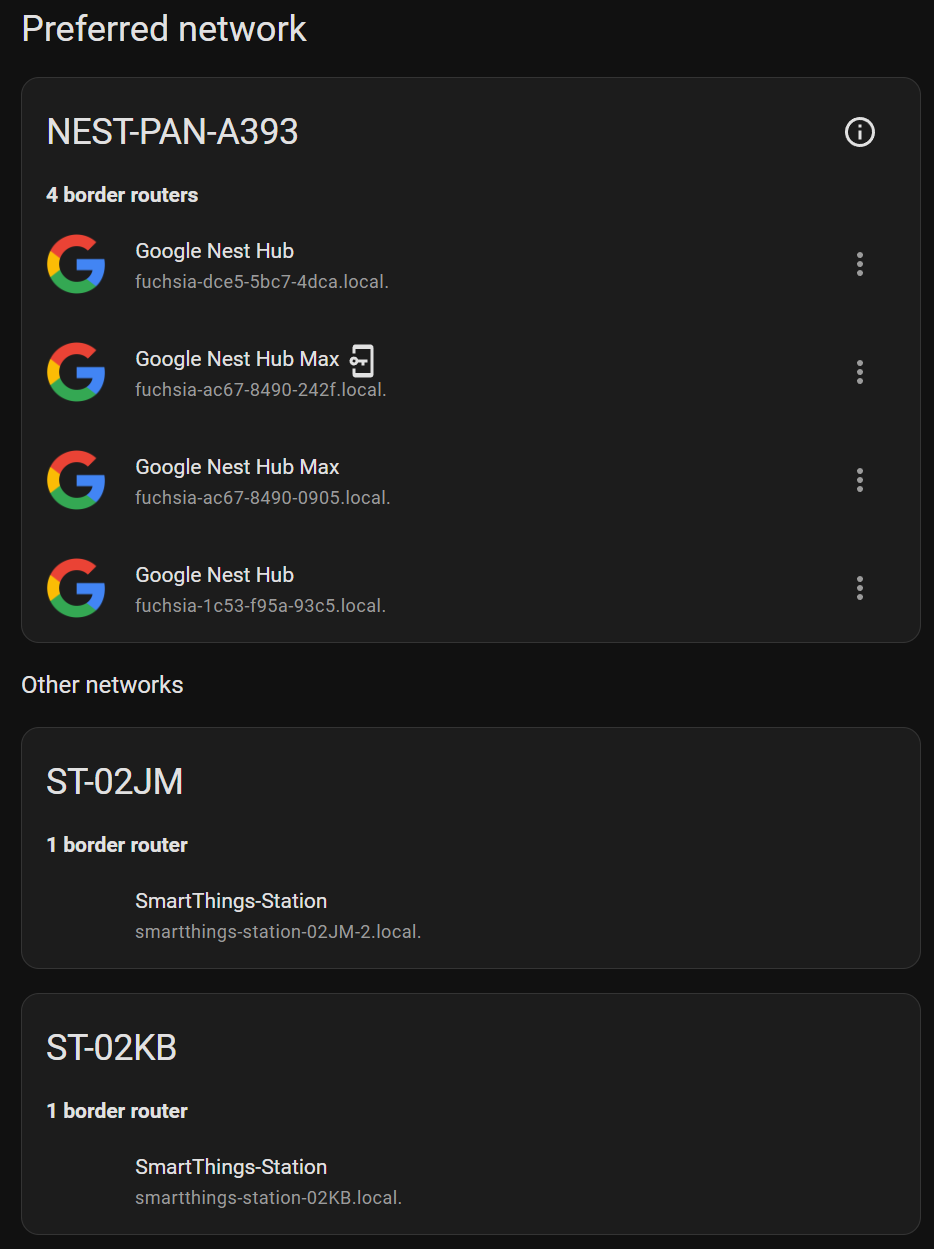Viewport: 934px width, 1249px height.
Task: Click Google logo of fuchsia-1c53-f95a-93c5 router
Action: (76, 588)
